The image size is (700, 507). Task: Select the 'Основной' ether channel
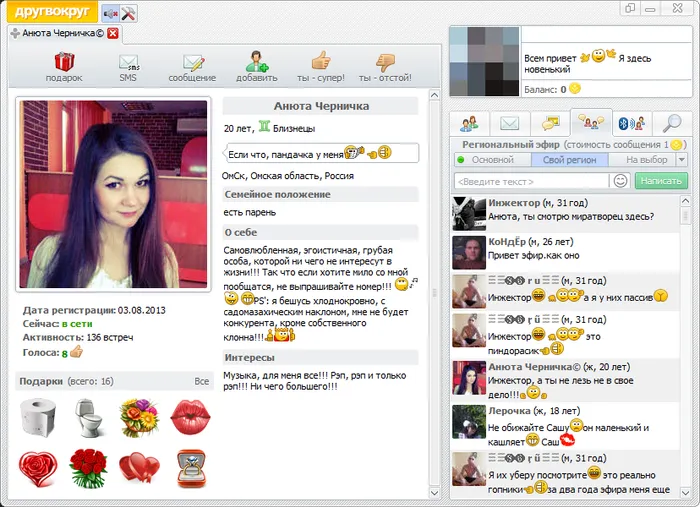pyautogui.click(x=493, y=160)
